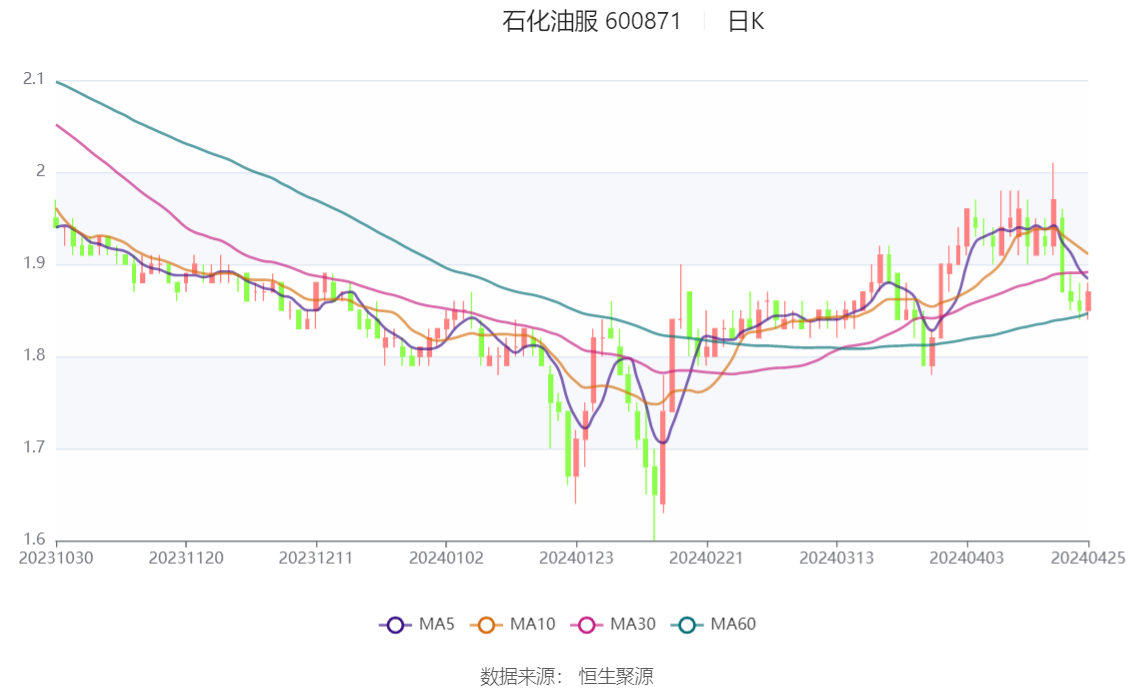
Task: Click the 1.8 price axis label
Action: tap(33, 355)
